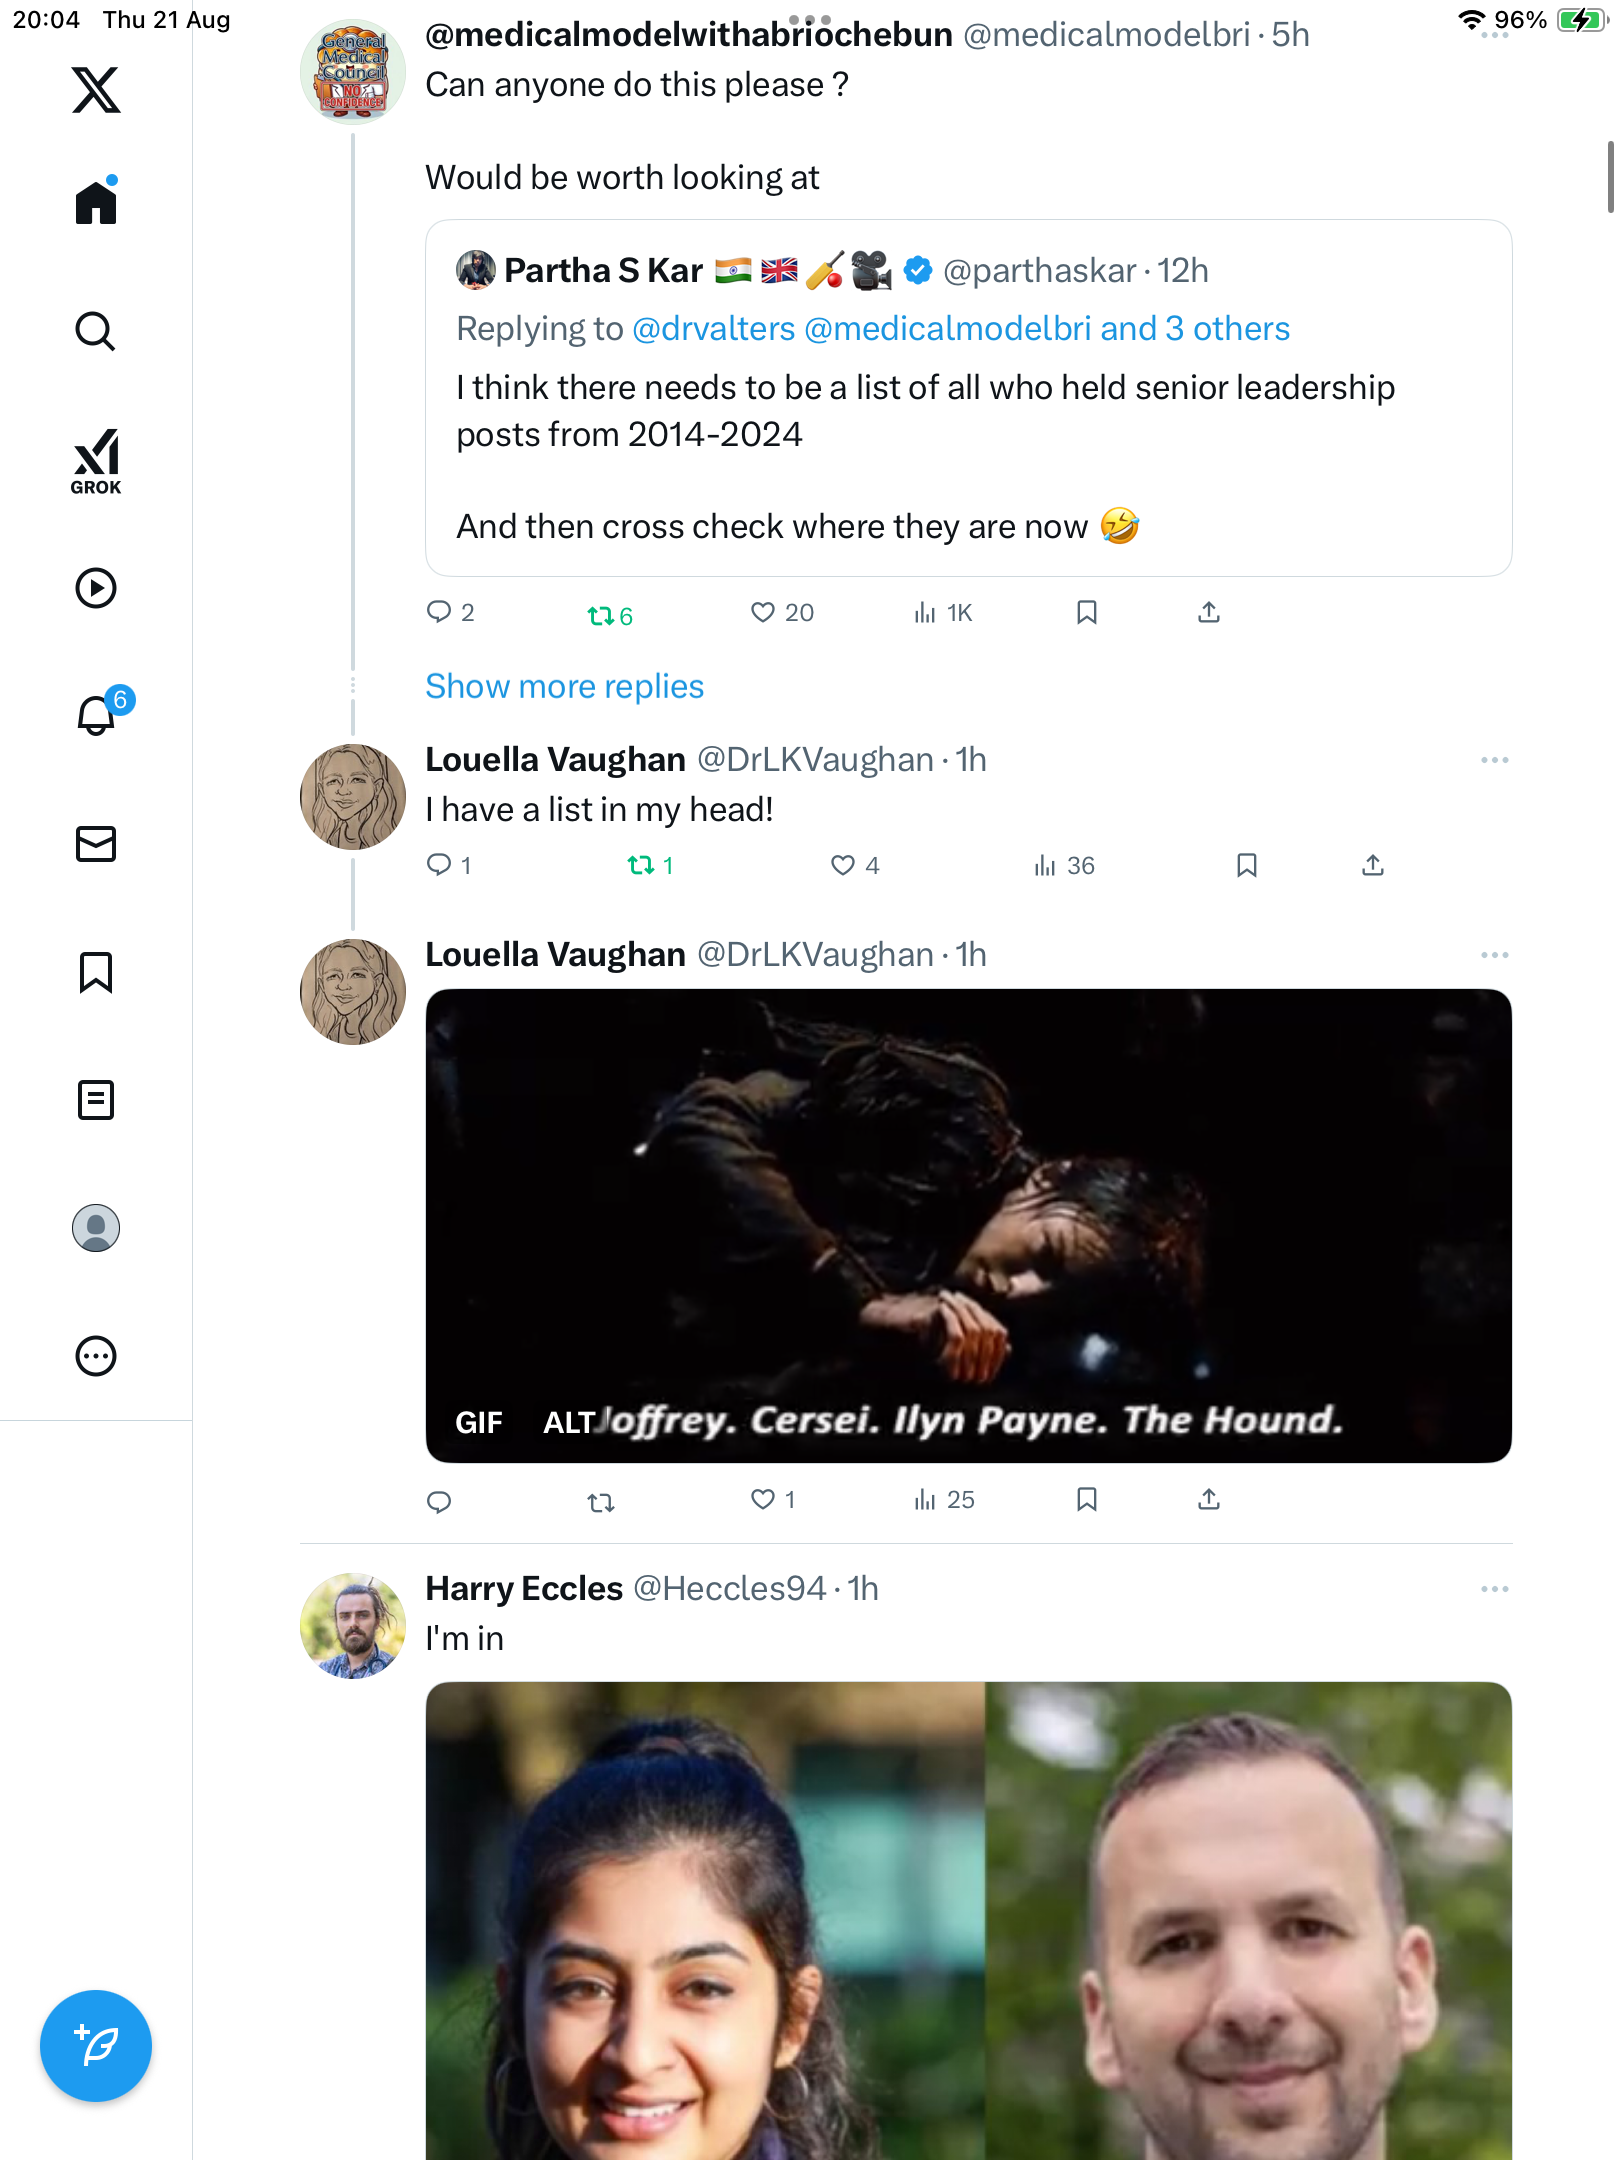Open more options on Harry Eccles' post

tap(1494, 1589)
